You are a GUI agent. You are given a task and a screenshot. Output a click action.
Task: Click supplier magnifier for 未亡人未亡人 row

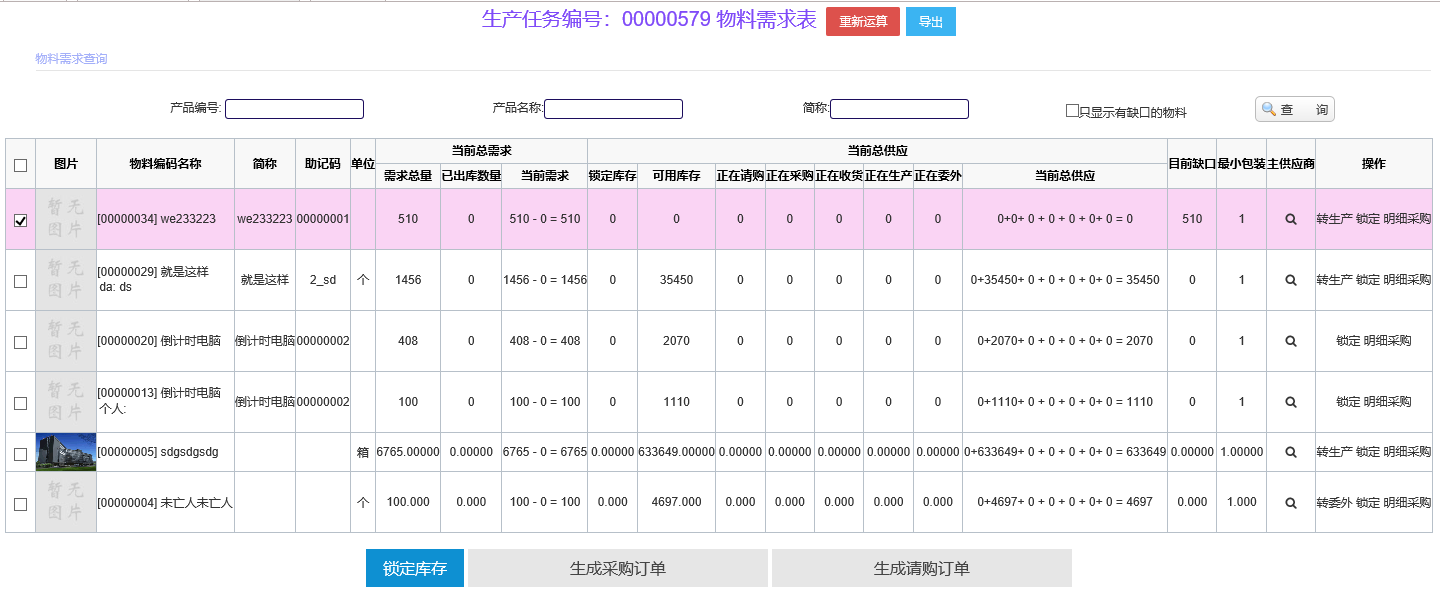(1290, 502)
